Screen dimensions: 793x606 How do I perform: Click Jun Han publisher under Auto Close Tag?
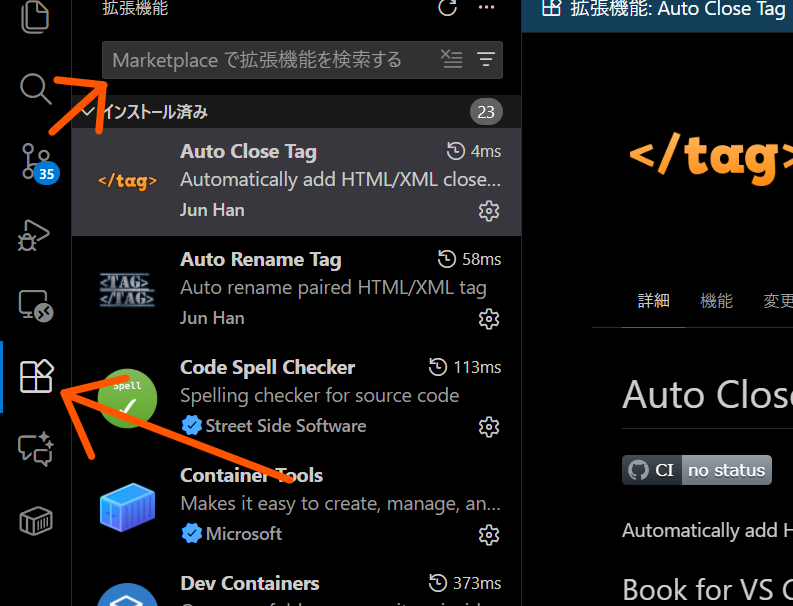tap(212, 210)
